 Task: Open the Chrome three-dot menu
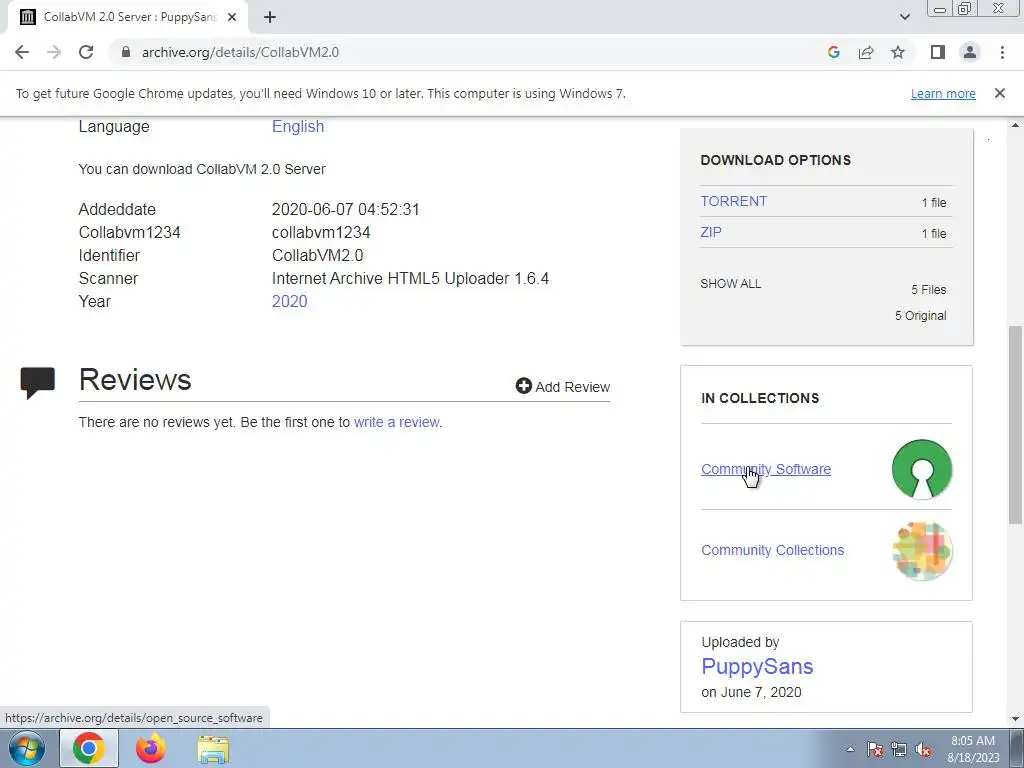[1002, 52]
